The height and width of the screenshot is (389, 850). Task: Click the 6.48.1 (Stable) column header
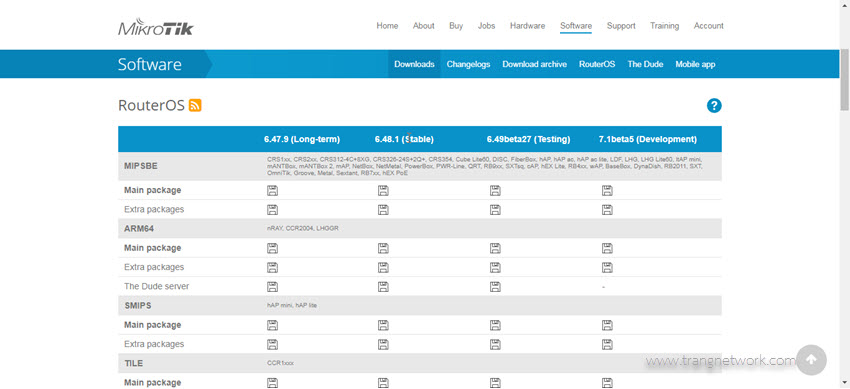pos(404,139)
